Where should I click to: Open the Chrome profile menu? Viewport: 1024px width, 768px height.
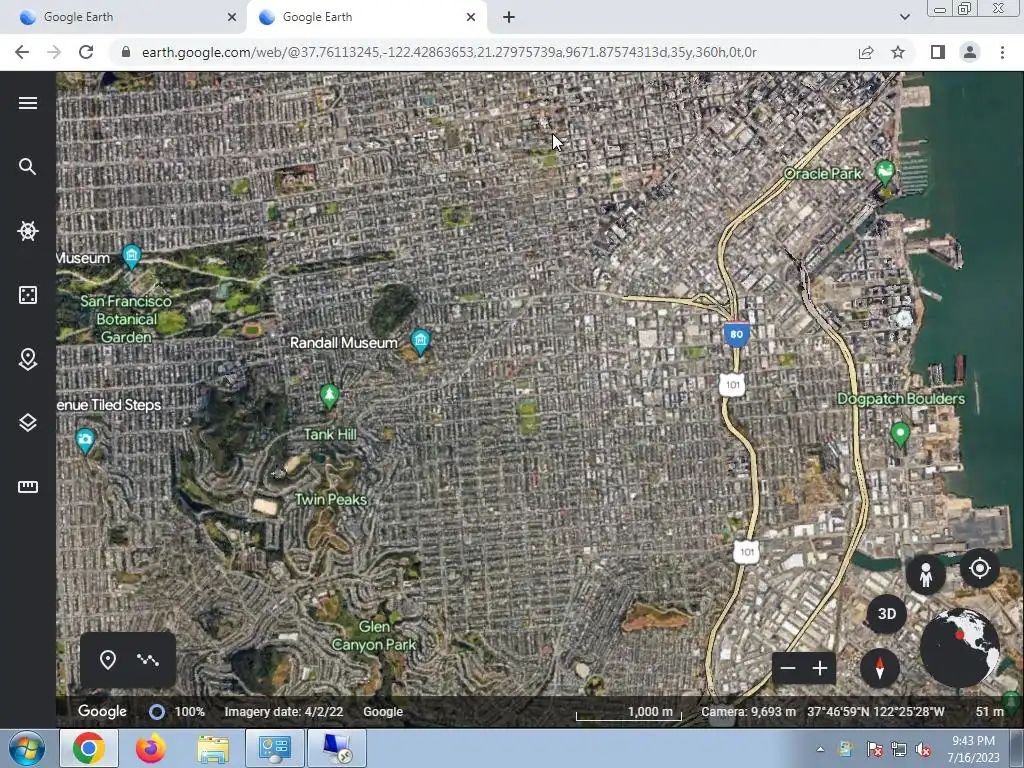970,52
